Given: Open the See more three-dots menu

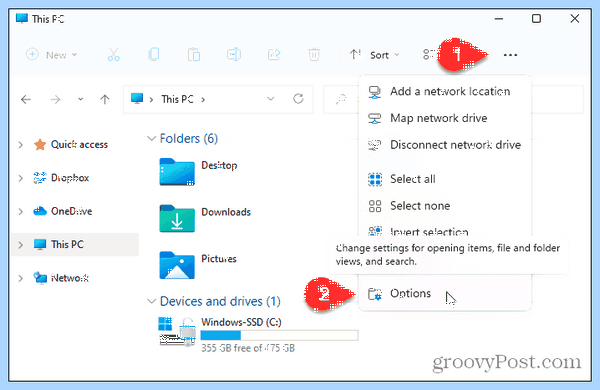Looking at the screenshot, I should [510, 55].
